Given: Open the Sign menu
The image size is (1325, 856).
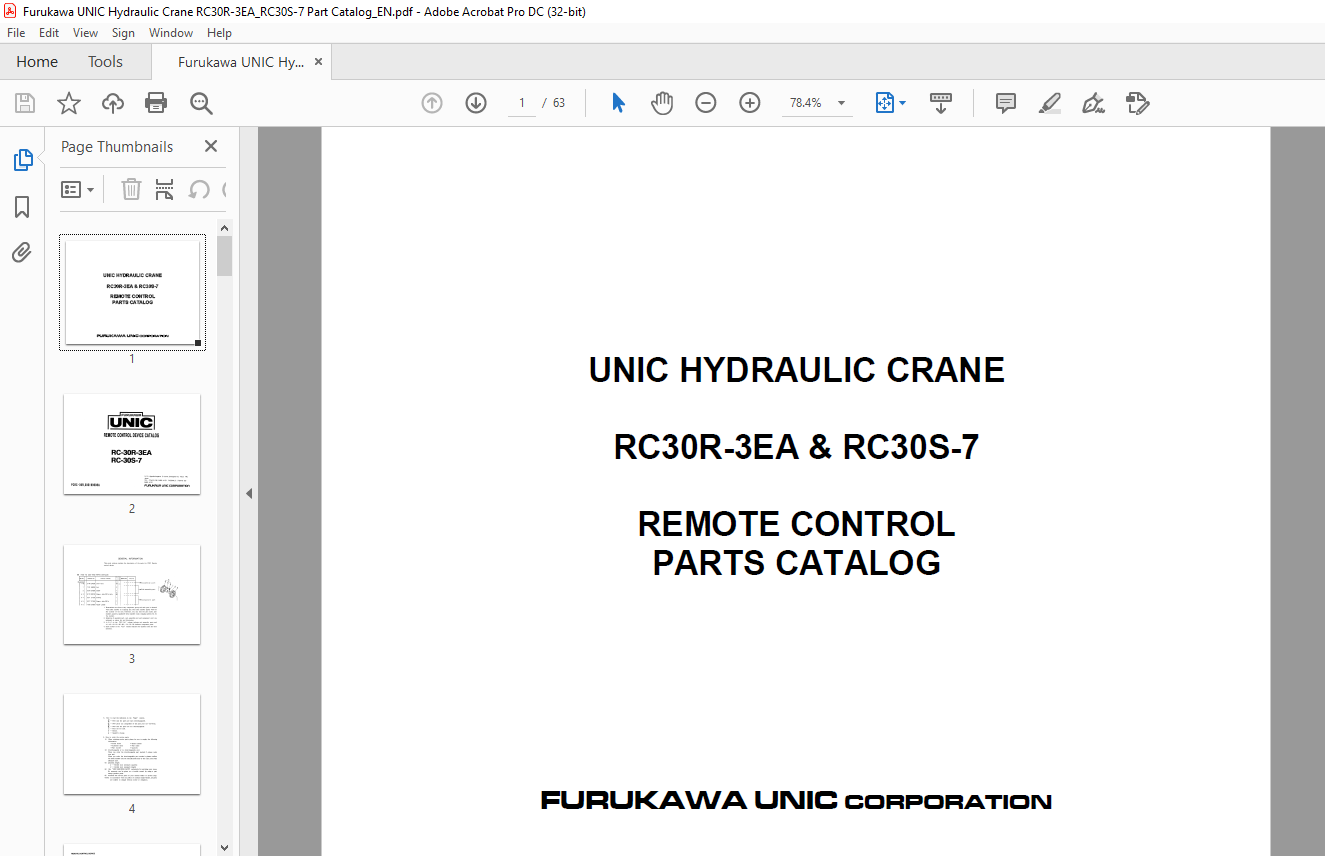Looking at the screenshot, I should [123, 33].
